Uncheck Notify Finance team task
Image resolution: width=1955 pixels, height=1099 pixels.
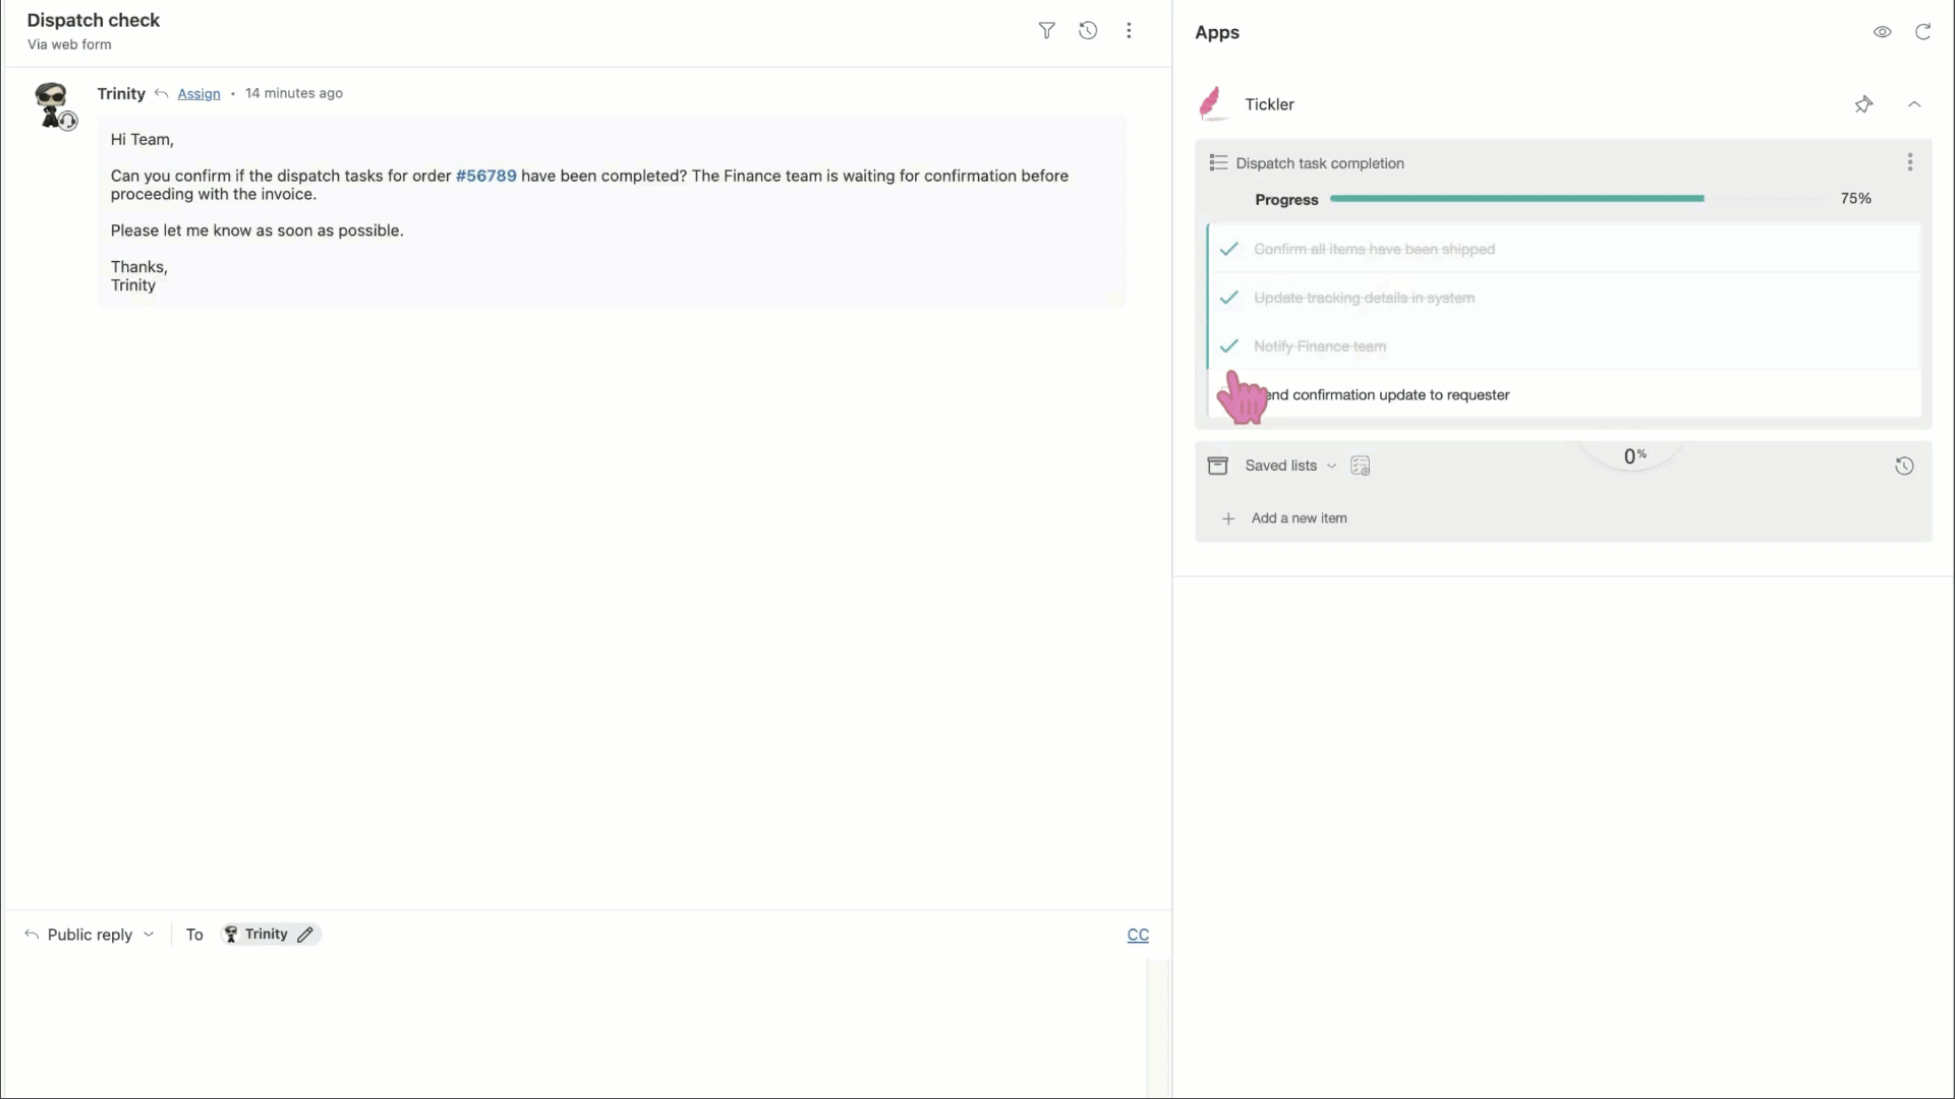pyautogui.click(x=1229, y=346)
